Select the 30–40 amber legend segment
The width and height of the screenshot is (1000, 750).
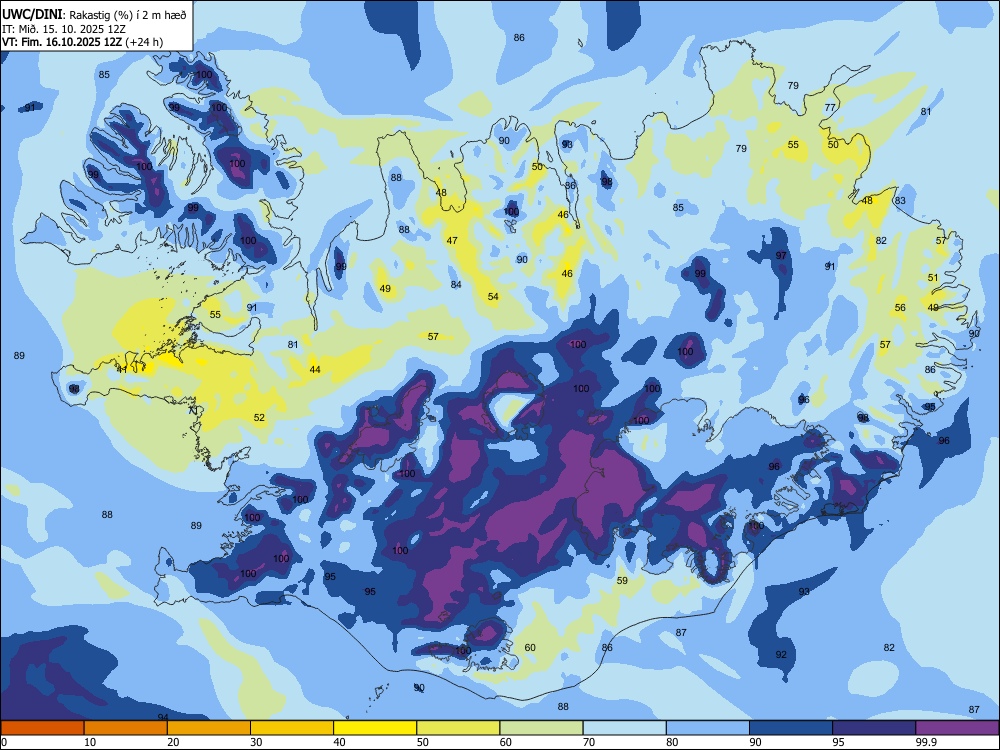(x=292, y=728)
